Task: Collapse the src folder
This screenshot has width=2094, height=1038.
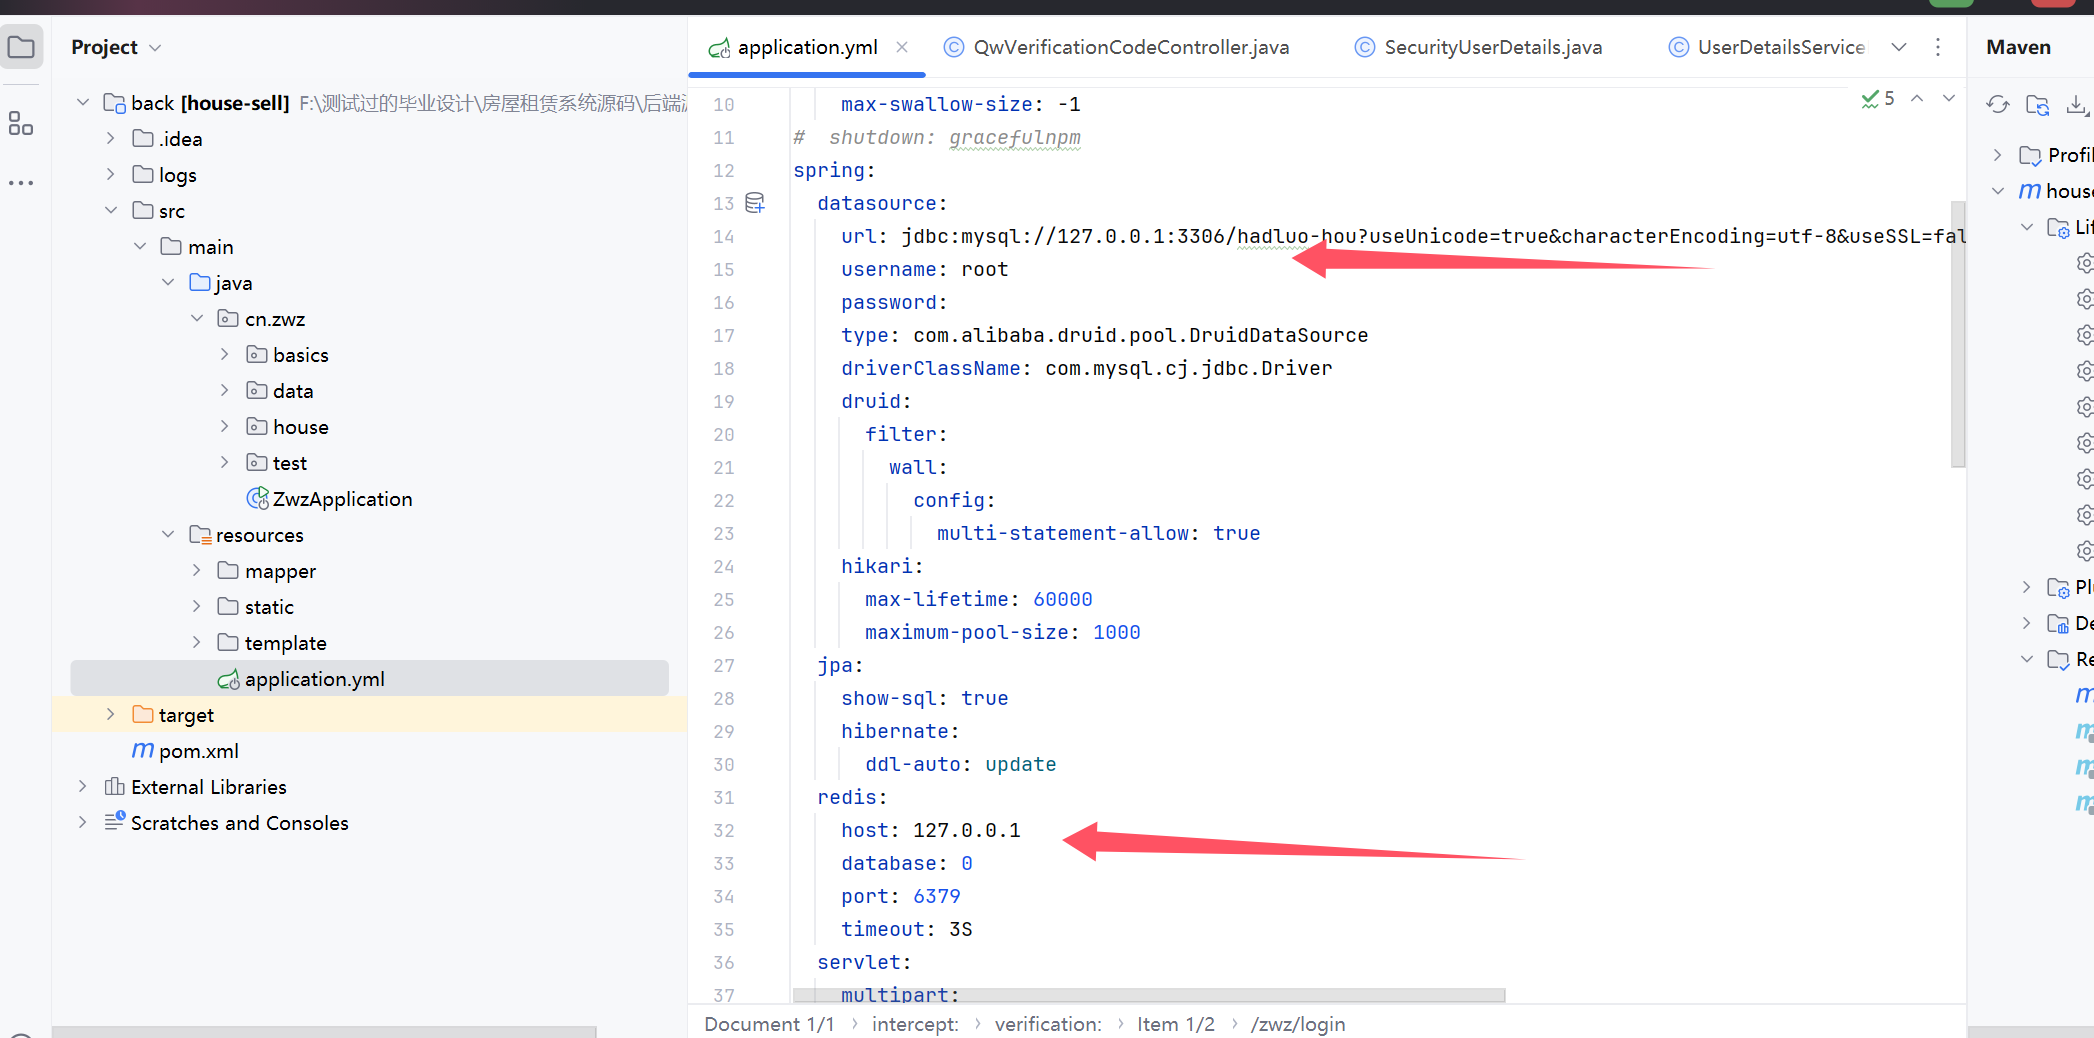Action: point(111,210)
